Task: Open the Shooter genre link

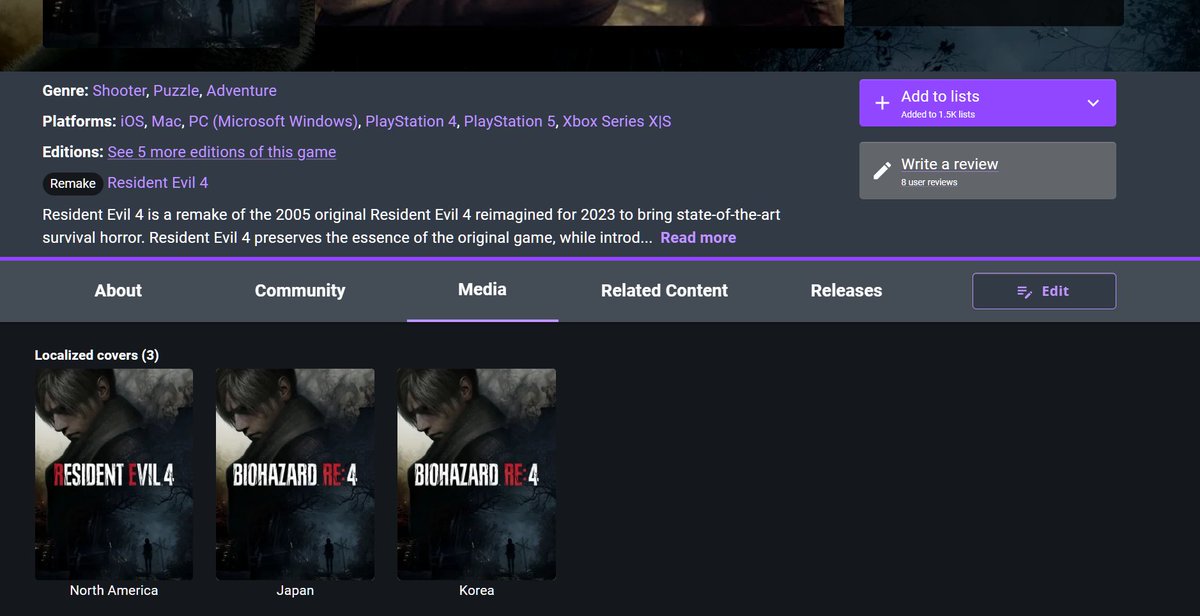Action: [x=119, y=90]
